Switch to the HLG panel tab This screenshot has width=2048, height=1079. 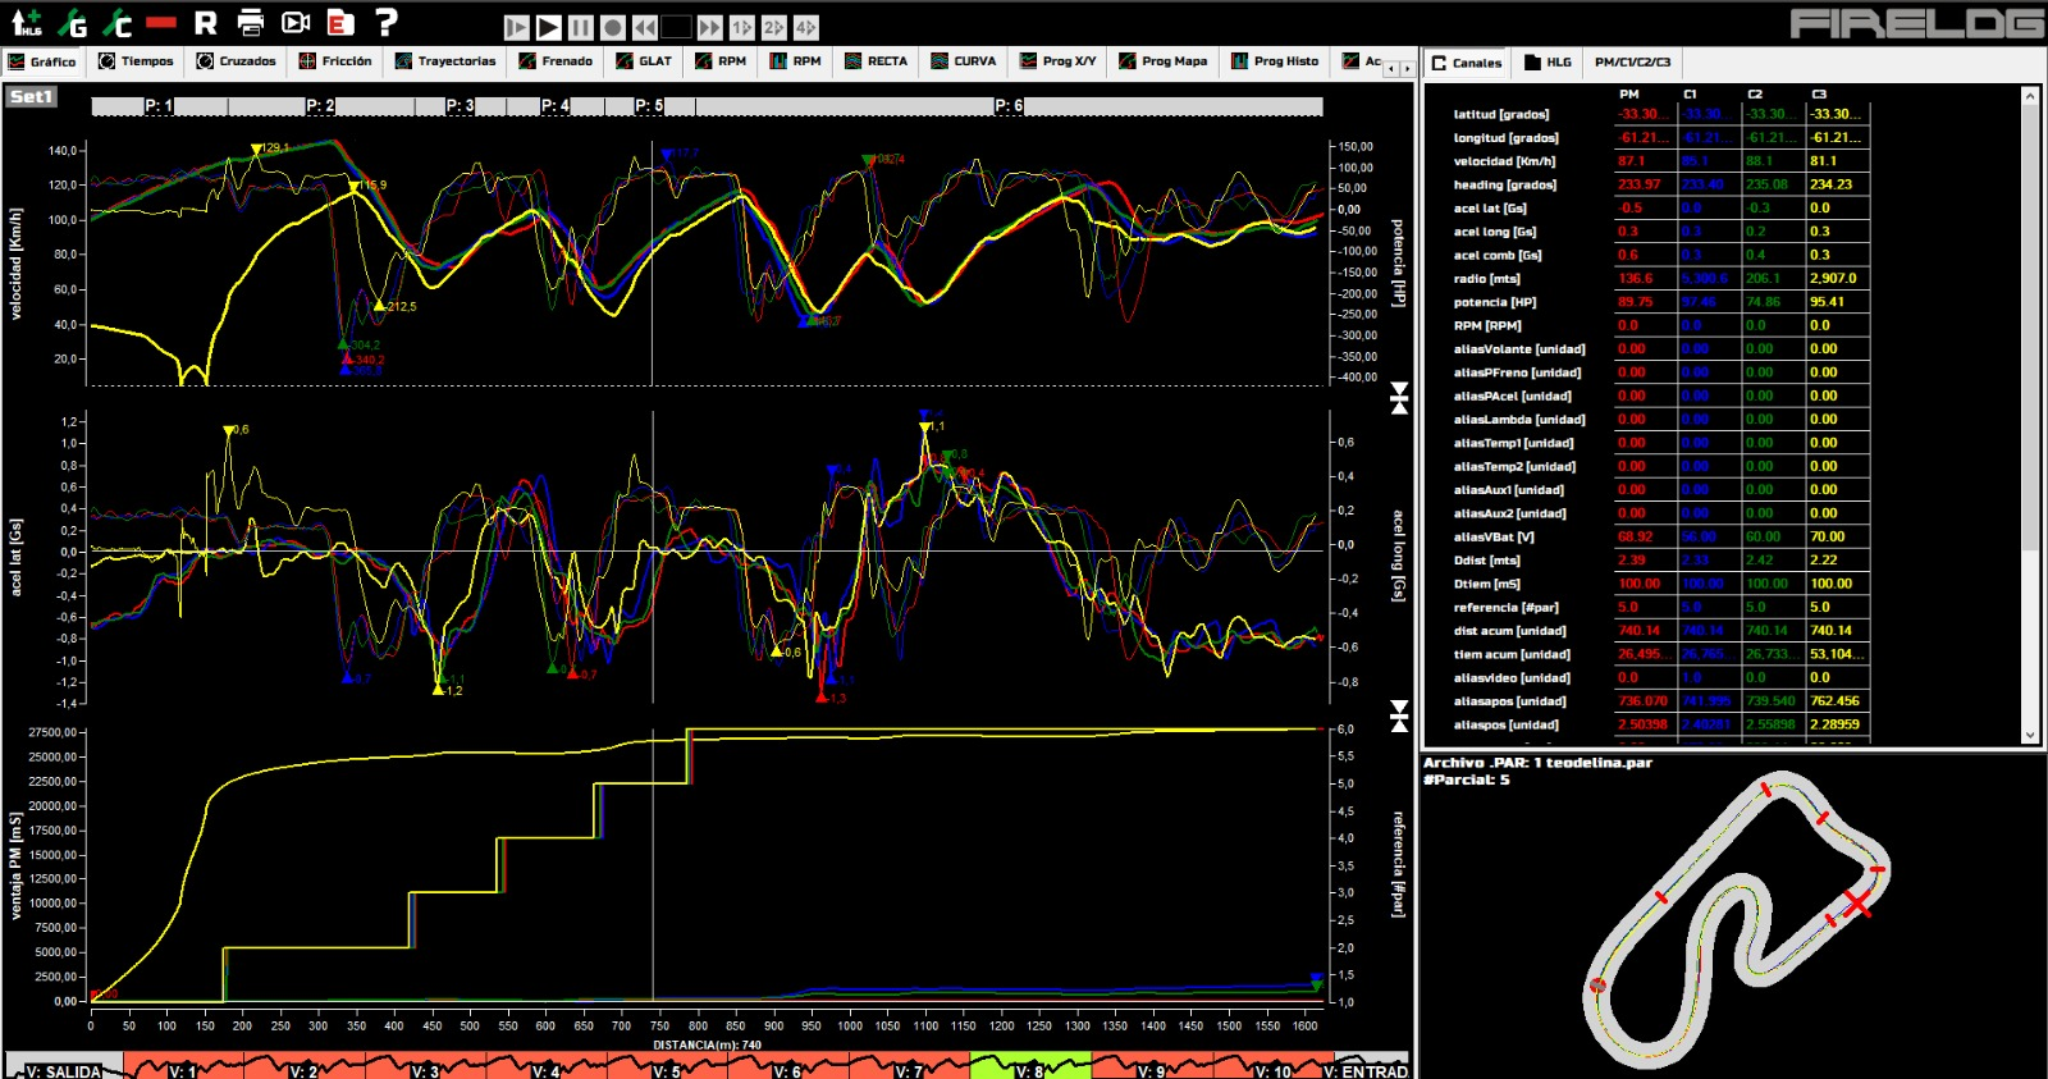[x=1547, y=62]
